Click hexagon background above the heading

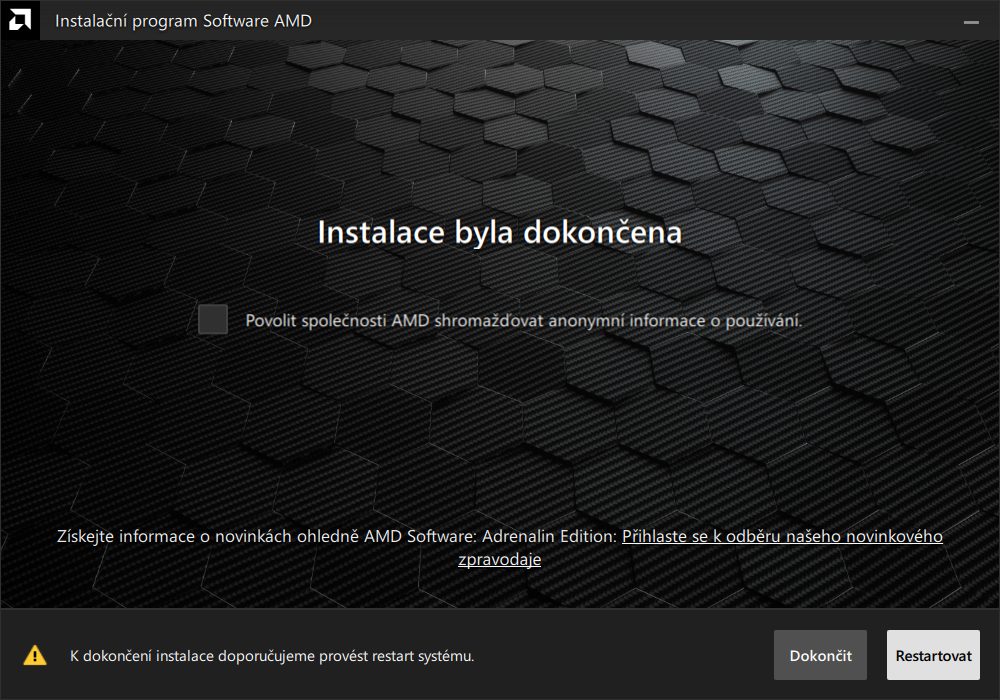click(x=500, y=130)
